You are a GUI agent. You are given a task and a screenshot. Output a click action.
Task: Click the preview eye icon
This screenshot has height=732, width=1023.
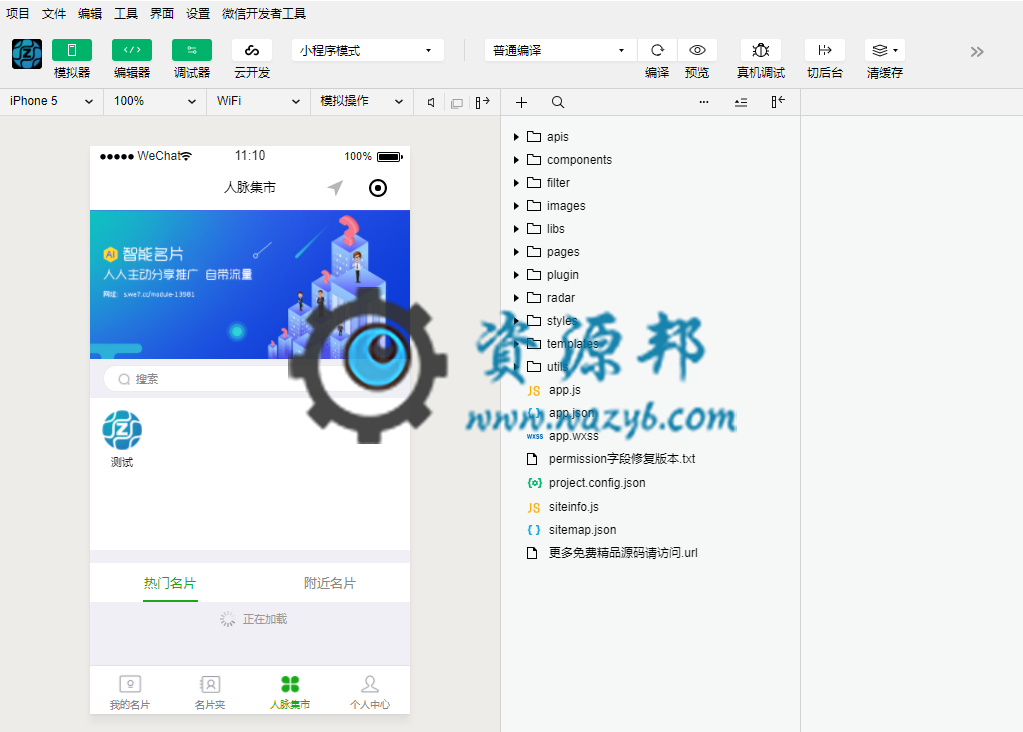(x=697, y=50)
